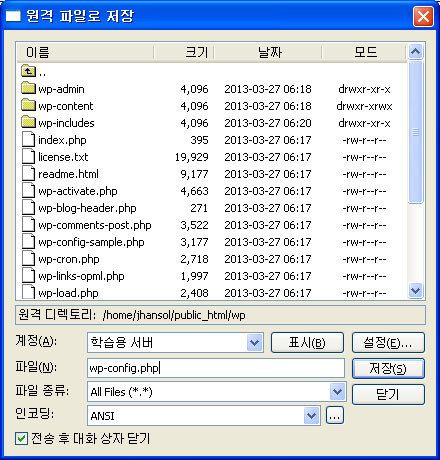This screenshot has width=440, height=460.
Task: Click the wp-comments-post.php file icon
Action: (x=28, y=224)
